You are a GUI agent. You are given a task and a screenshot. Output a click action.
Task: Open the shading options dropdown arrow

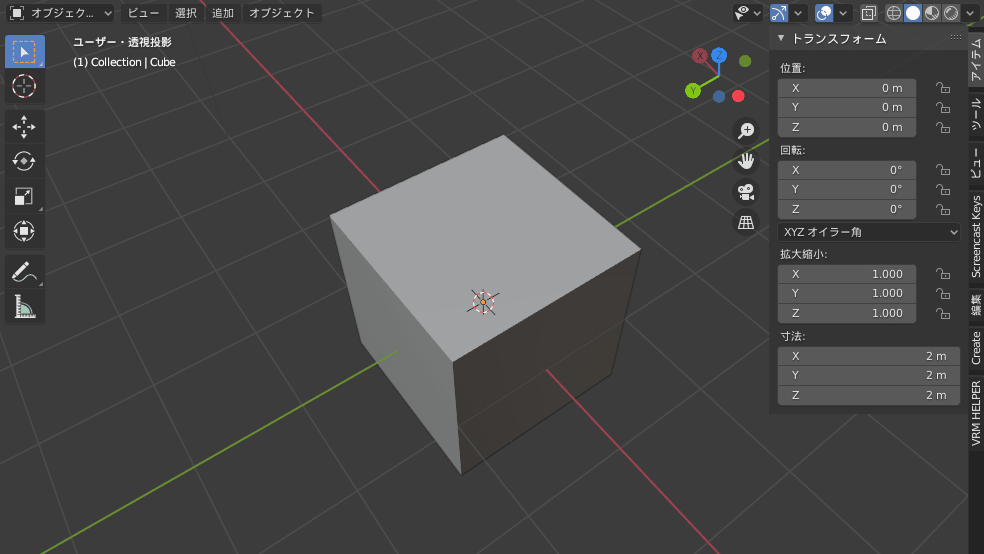coord(970,13)
